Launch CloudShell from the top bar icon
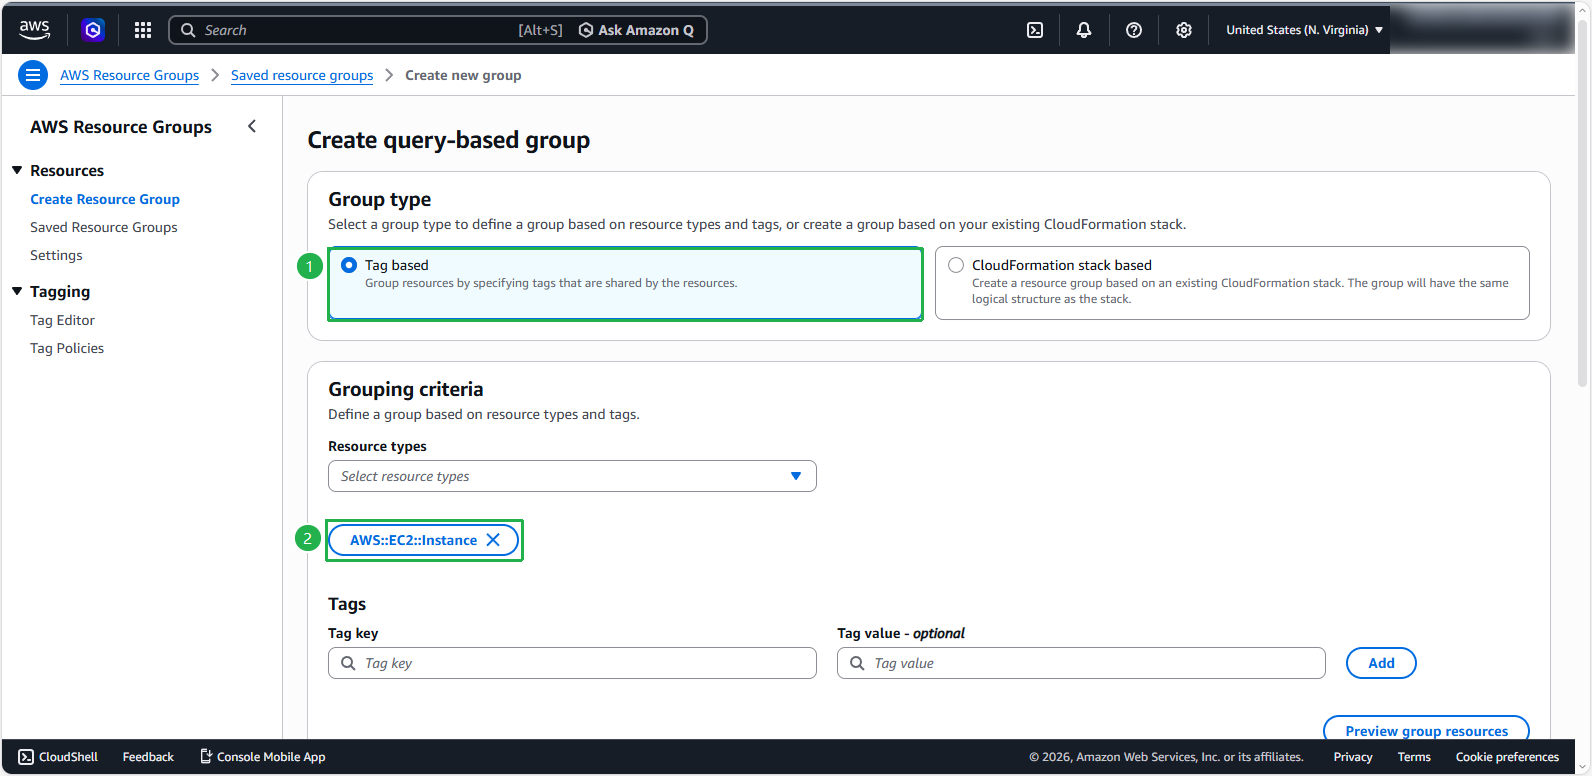Screen dimensions: 1592x776 (x=1035, y=30)
